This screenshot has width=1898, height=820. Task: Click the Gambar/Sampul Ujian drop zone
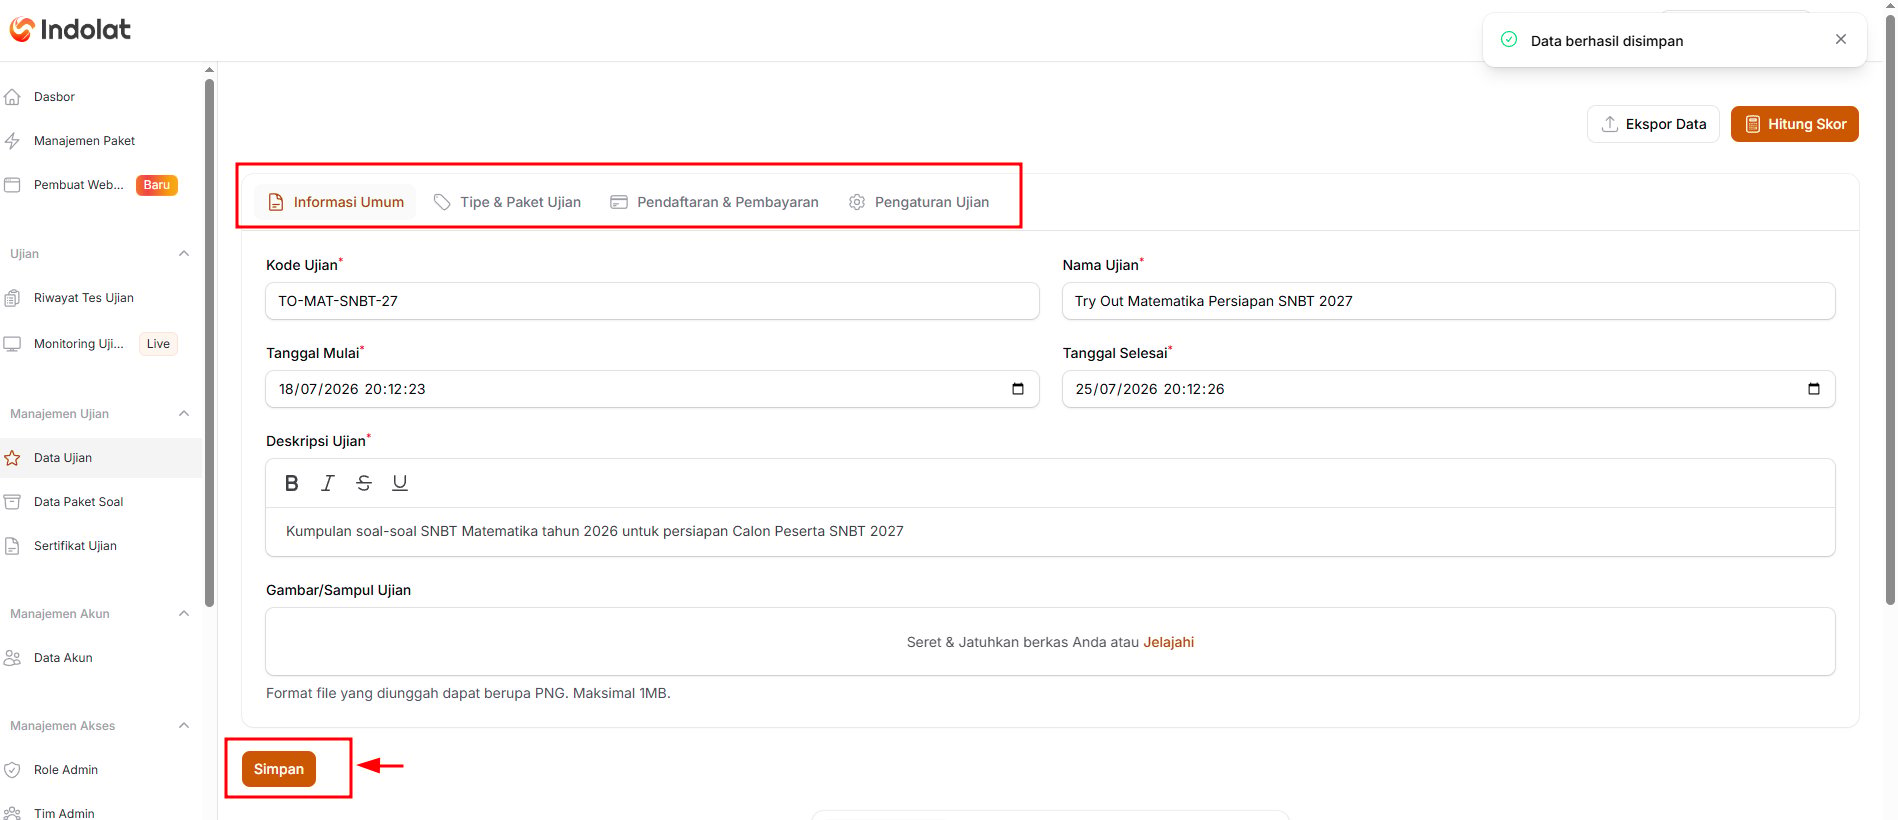[x=1050, y=642]
